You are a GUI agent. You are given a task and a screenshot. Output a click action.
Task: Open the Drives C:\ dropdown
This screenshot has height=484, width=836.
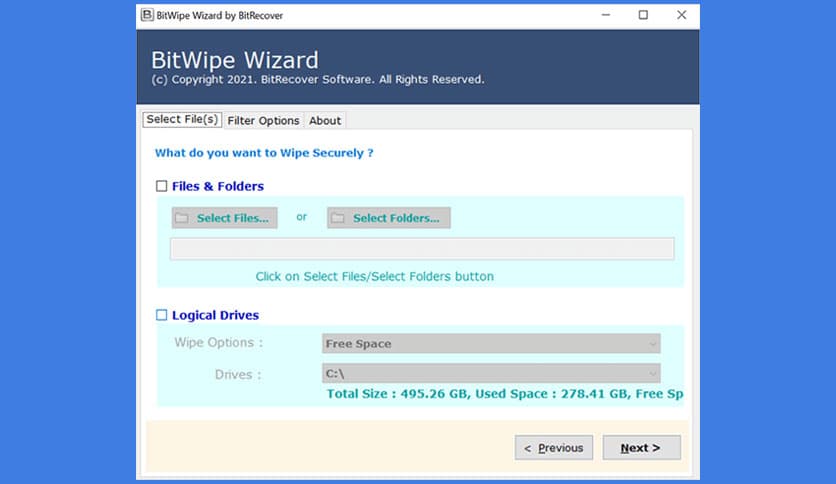491,373
